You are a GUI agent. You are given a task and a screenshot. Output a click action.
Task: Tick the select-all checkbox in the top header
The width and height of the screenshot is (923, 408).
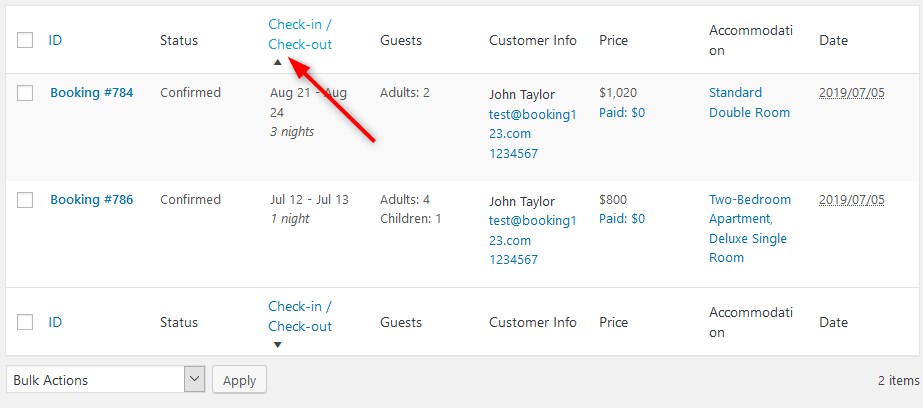pyautogui.click(x=25, y=41)
